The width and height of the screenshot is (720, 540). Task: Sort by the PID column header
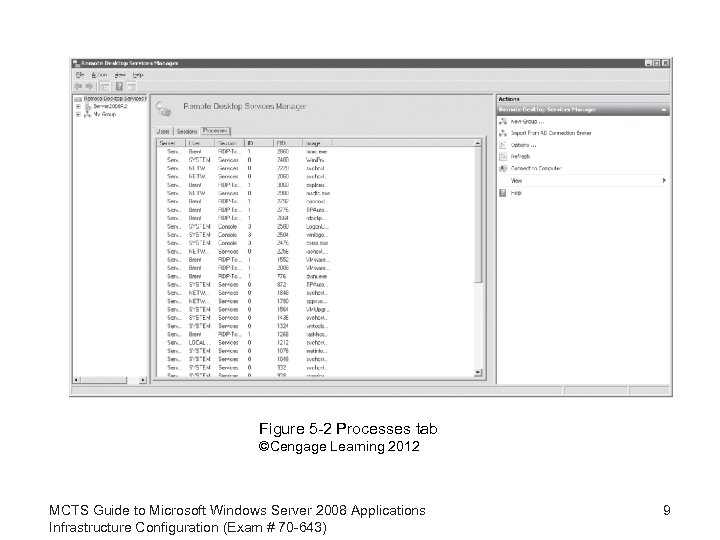(x=288, y=143)
